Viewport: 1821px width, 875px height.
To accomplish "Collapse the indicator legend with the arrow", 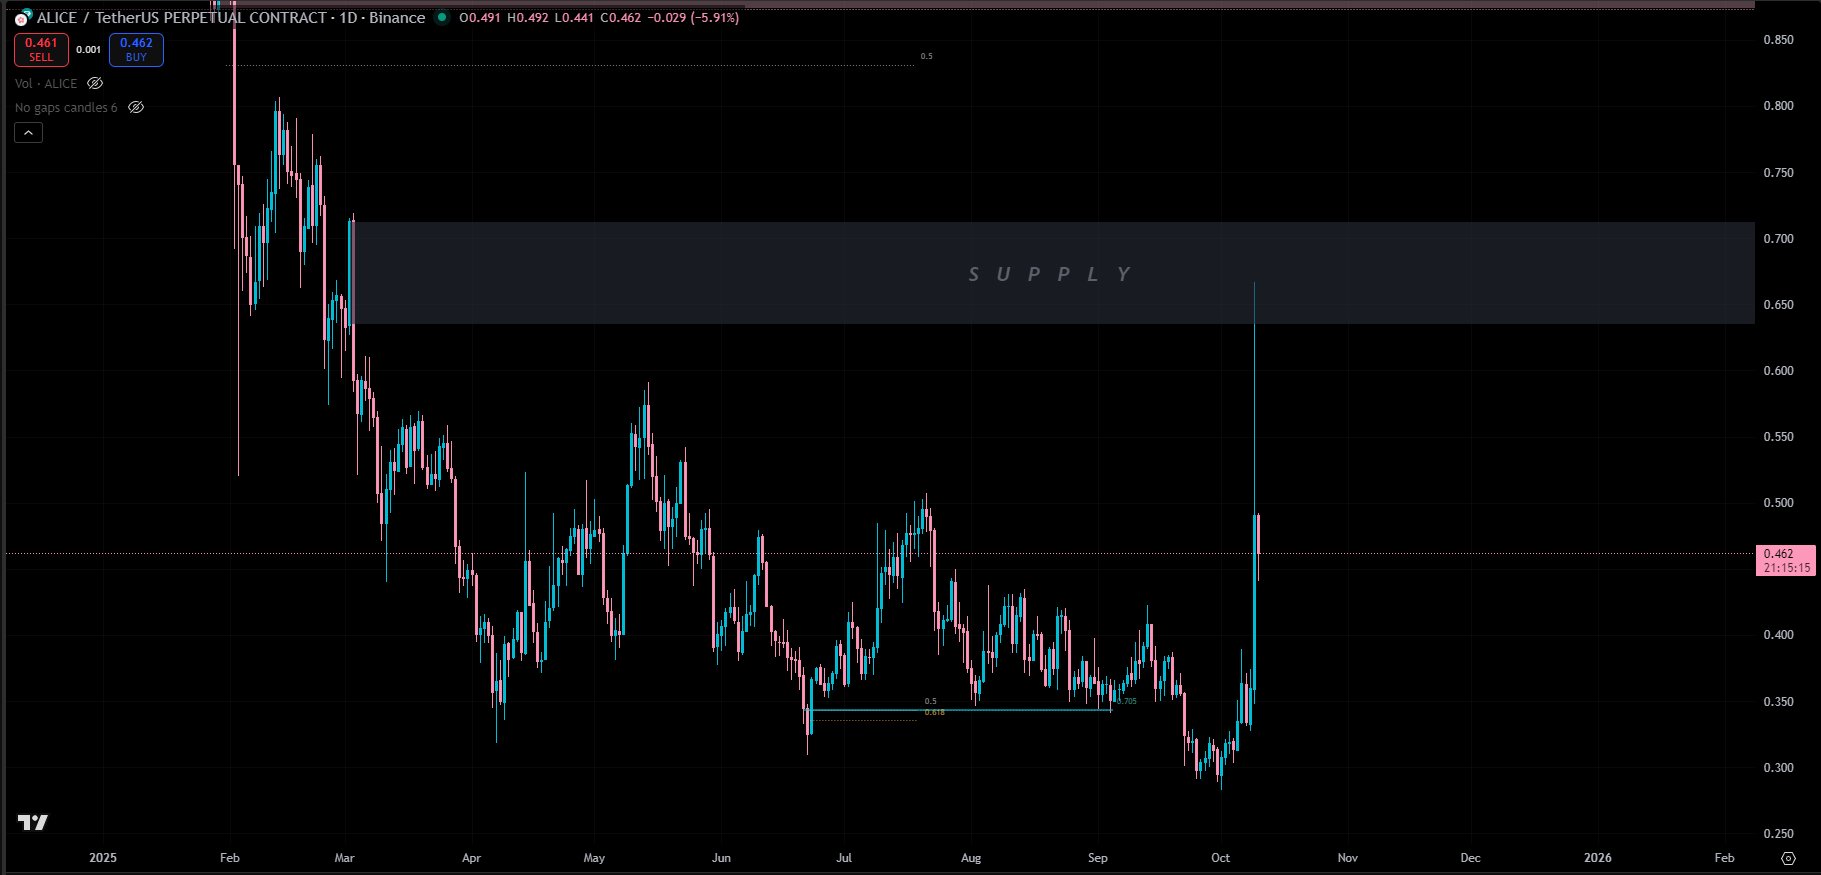I will (28, 132).
